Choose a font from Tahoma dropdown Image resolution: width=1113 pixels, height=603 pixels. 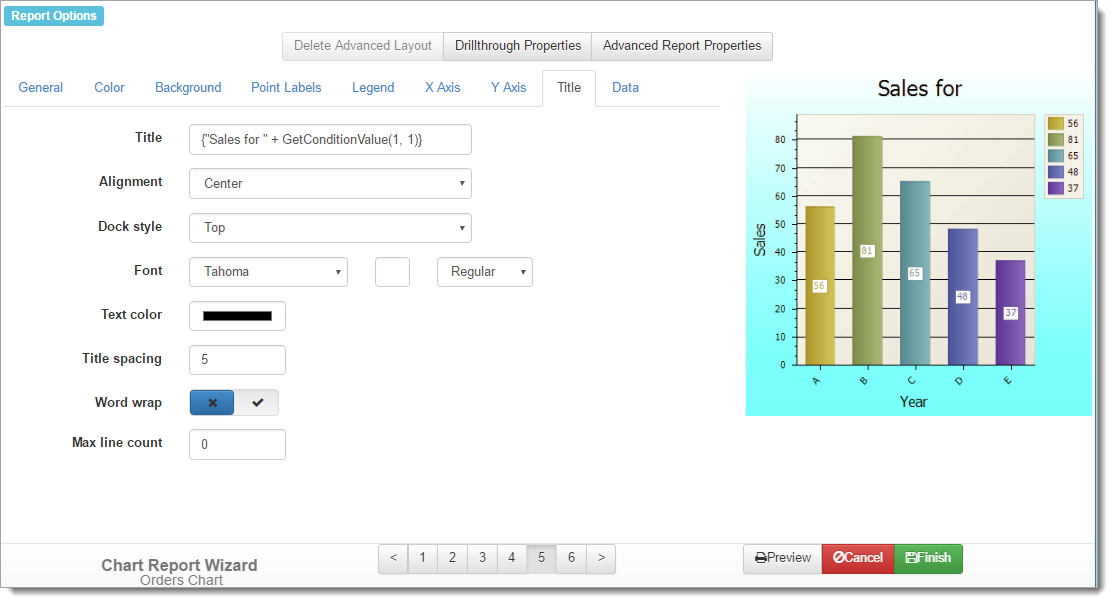point(268,272)
